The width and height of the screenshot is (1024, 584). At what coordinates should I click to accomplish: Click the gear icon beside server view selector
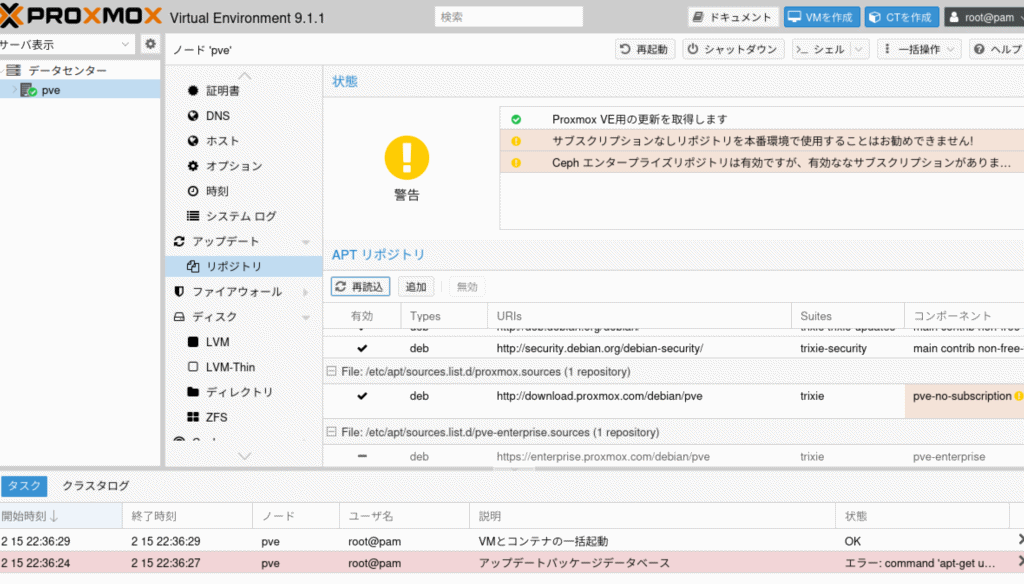pyautogui.click(x=150, y=44)
